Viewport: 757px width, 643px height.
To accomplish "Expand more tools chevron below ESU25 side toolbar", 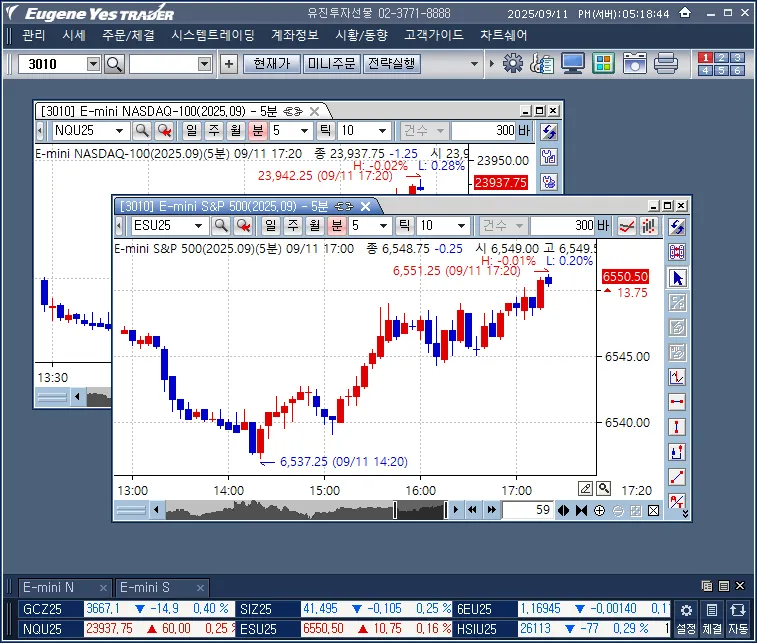I will pos(686,514).
